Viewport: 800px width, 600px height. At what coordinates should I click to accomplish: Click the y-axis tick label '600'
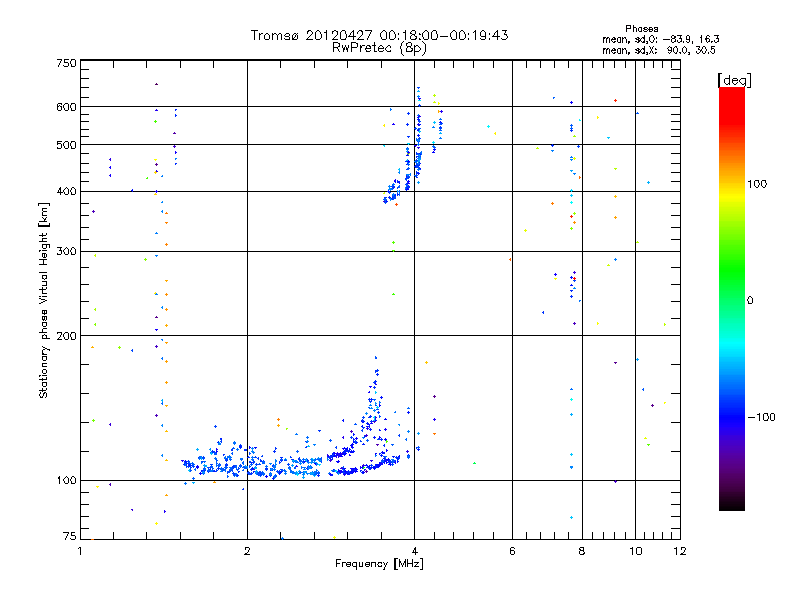(66, 107)
